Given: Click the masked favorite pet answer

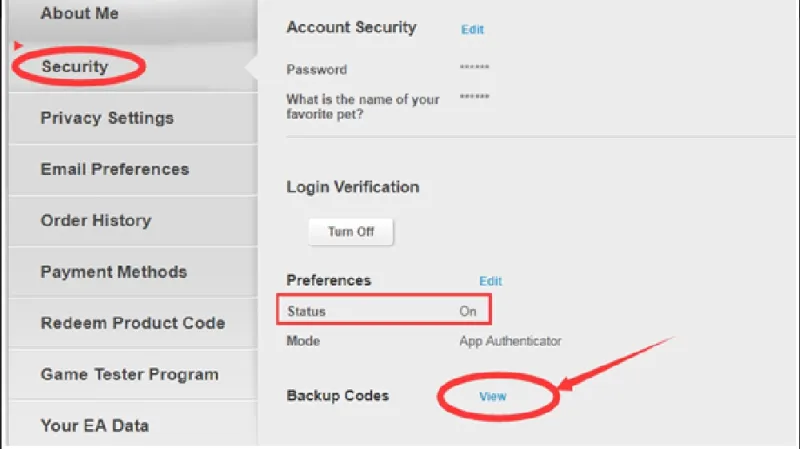Looking at the screenshot, I should coord(474,97).
